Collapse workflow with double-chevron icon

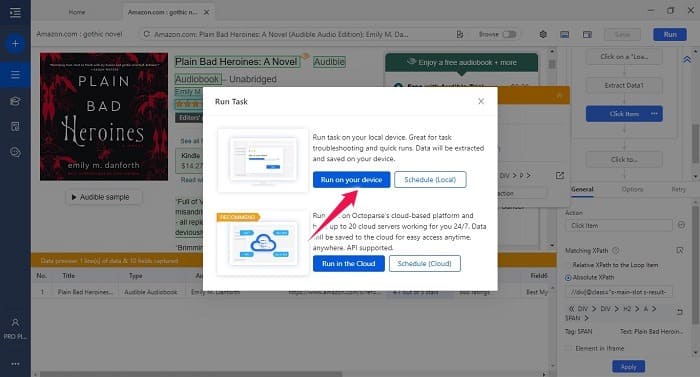pos(687,59)
